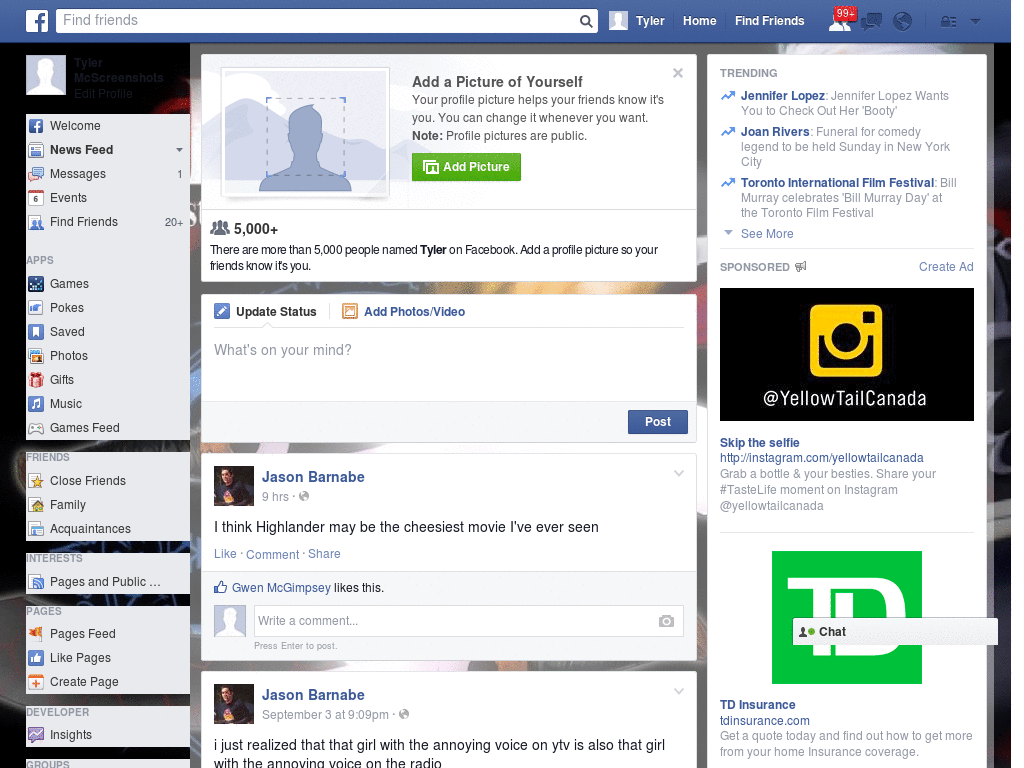Screen dimensions: 1024x768
Task: Select the Update Status tab
Action: tap(265, 312)
